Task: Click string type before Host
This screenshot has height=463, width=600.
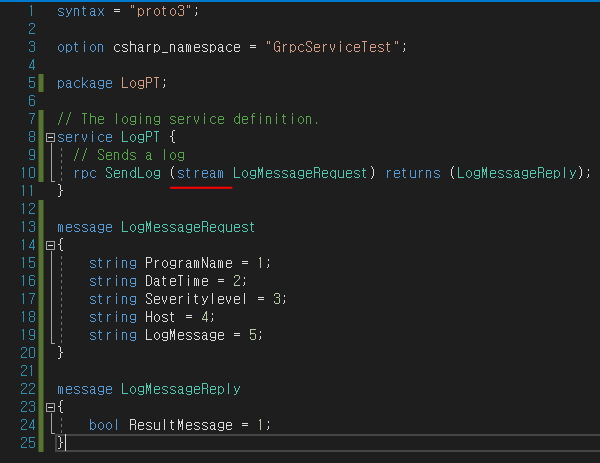Action: click(x=113, y=317)
